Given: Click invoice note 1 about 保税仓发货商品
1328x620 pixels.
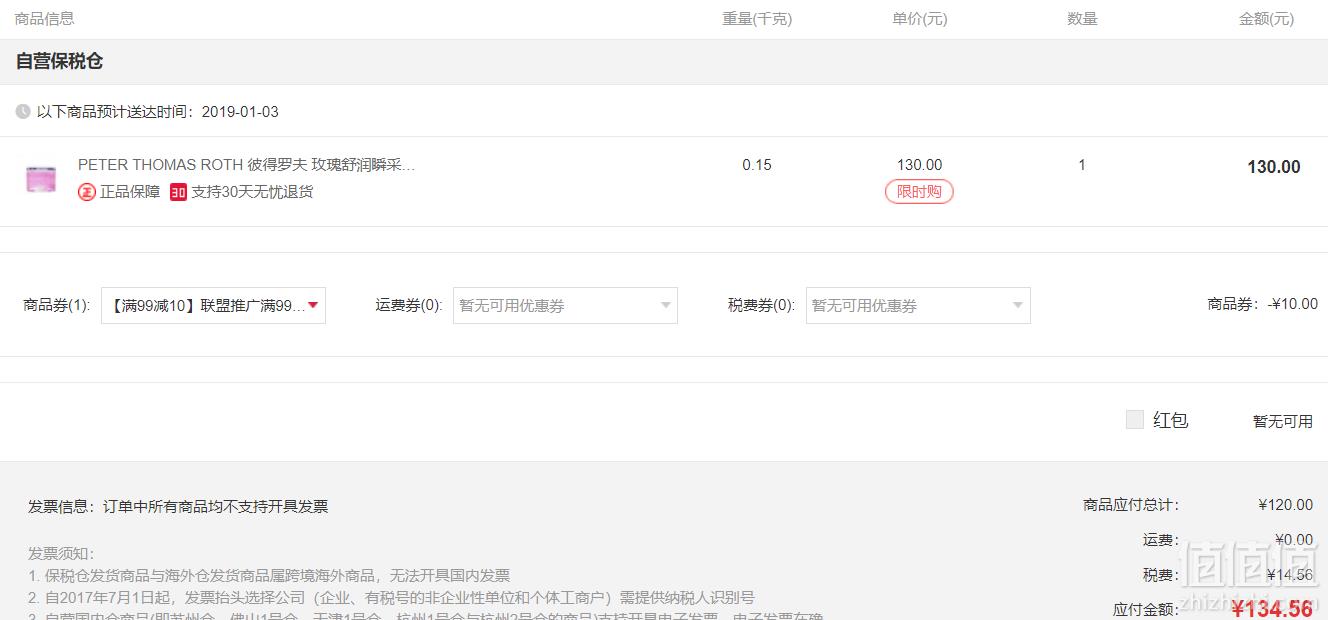Looking at the screenshot, I should tap(269, 575).
